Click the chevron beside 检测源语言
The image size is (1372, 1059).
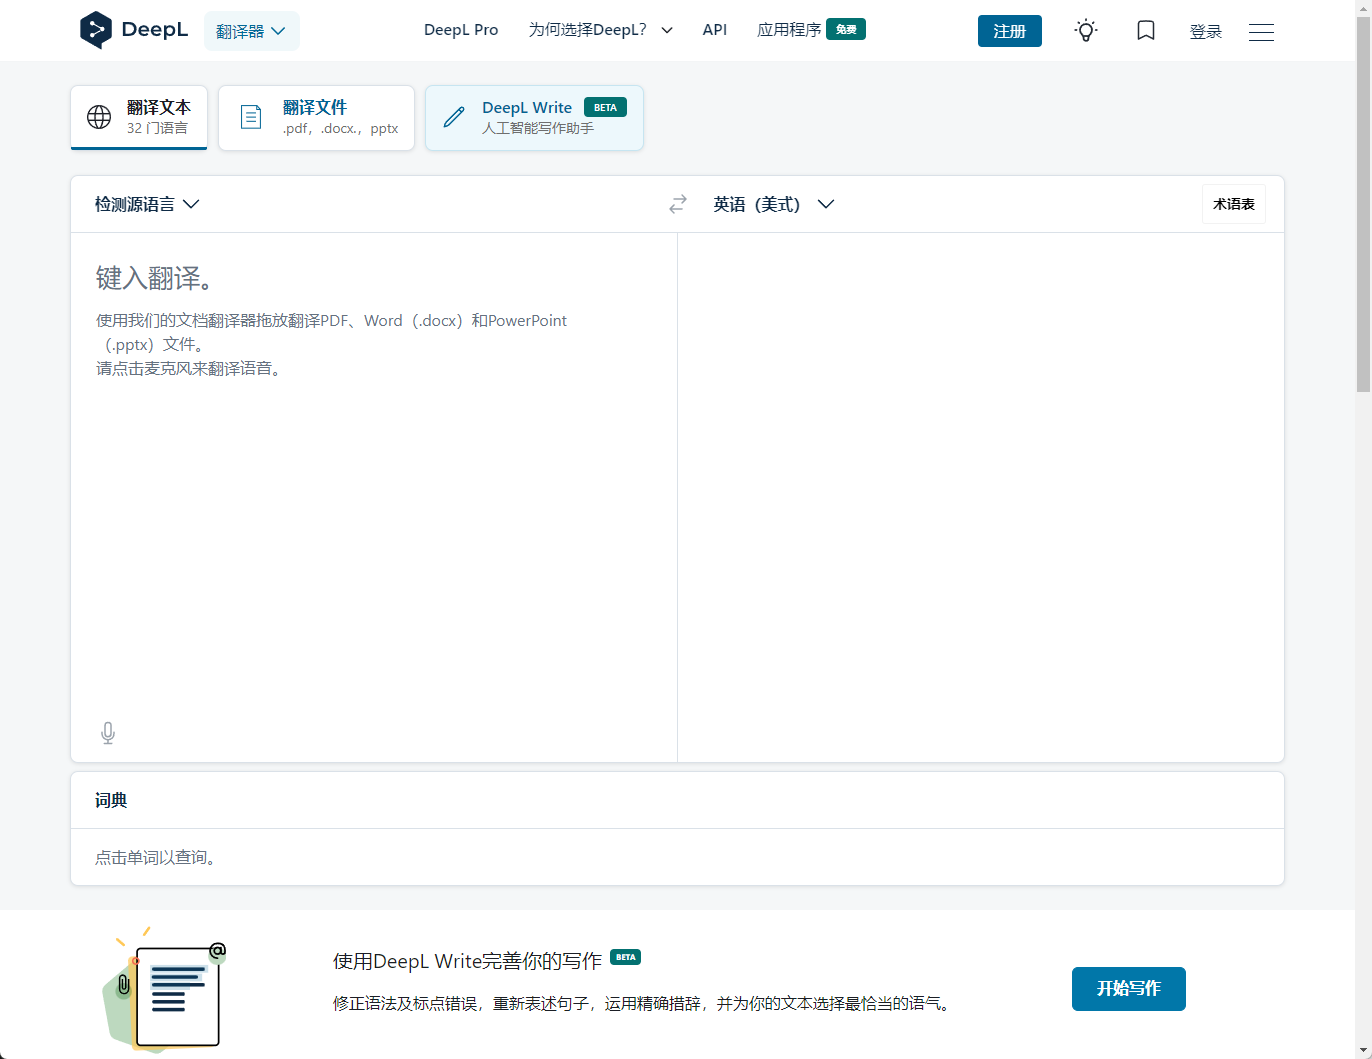point(191,204)
